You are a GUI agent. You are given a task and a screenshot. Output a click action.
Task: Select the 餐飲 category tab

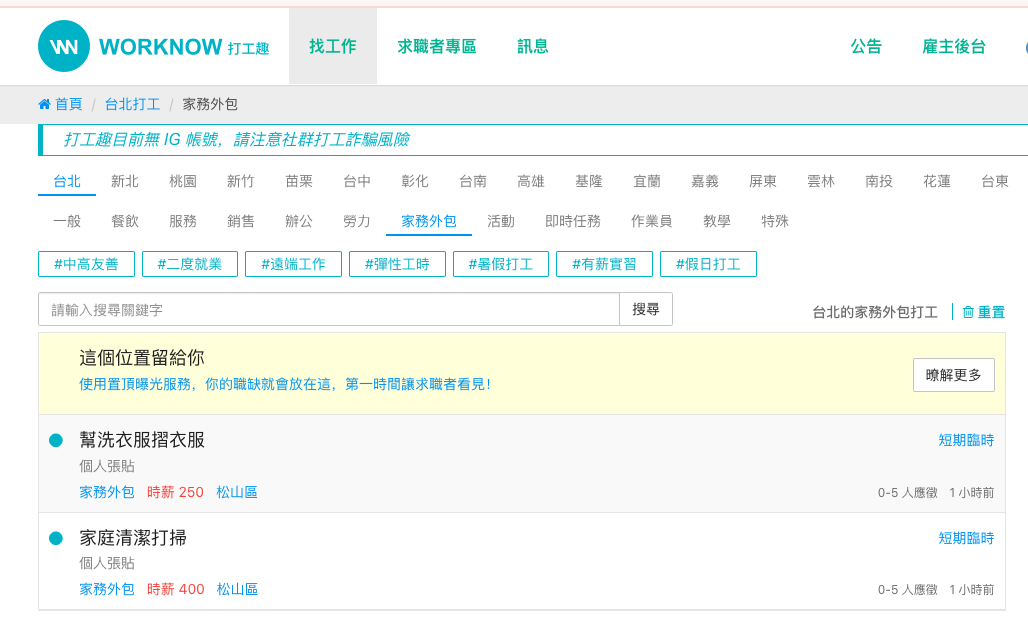(125, 221)
